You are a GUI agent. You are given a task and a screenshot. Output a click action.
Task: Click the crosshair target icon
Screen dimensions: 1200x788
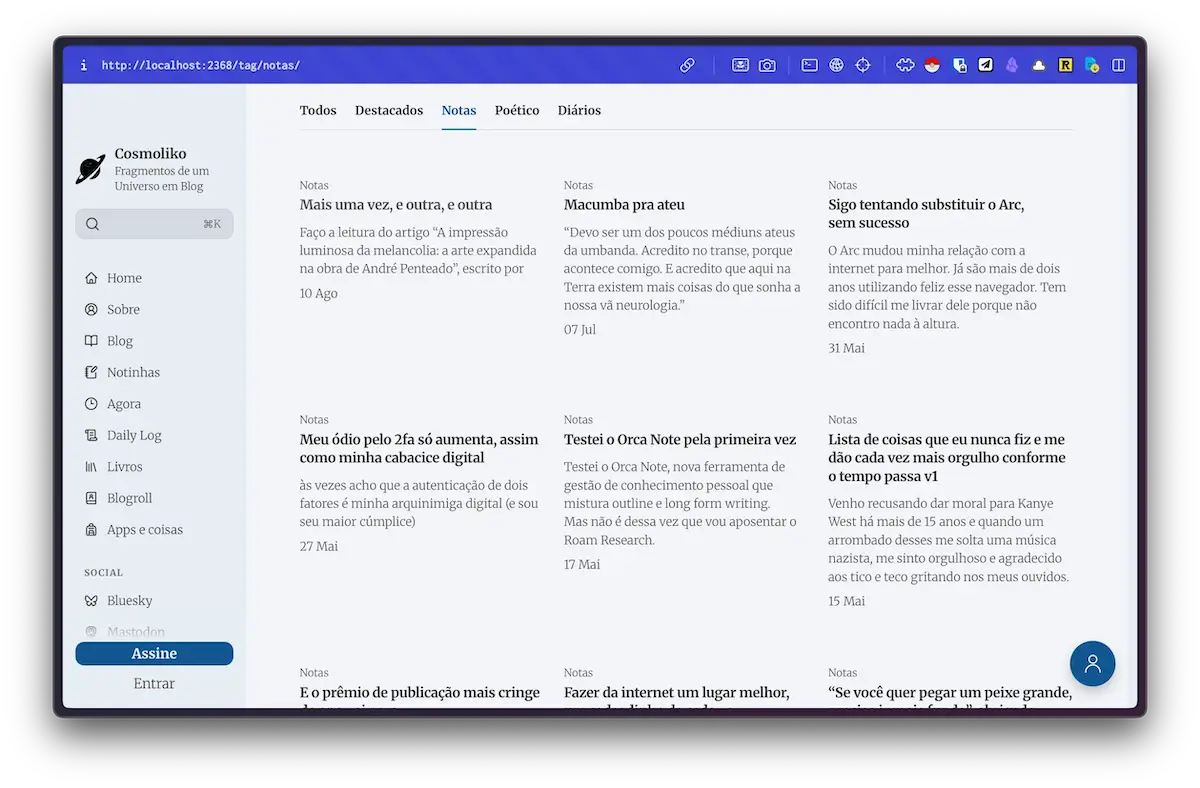(863, 65)
